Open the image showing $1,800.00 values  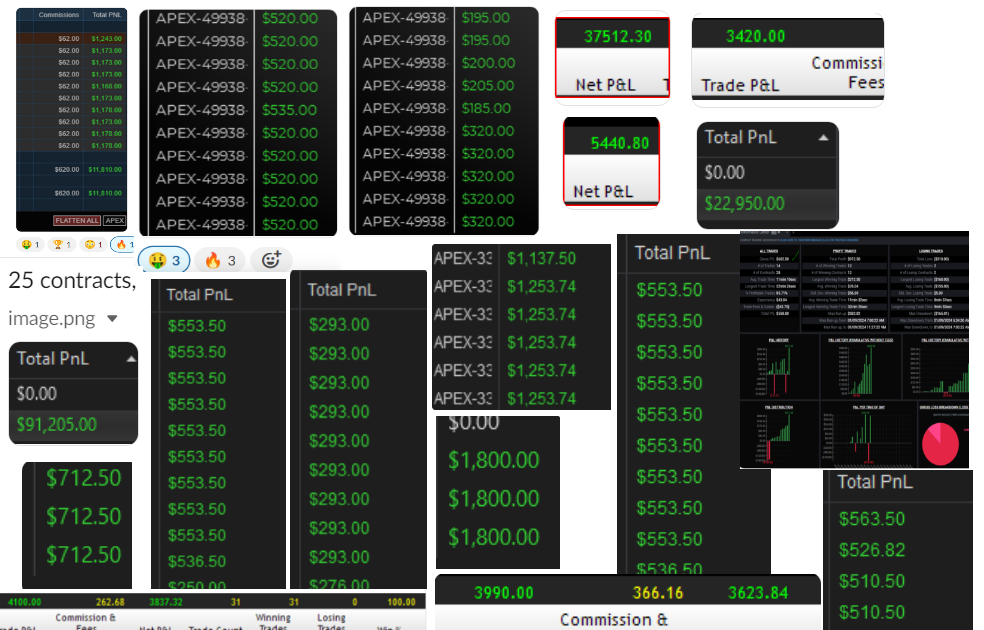497,492
